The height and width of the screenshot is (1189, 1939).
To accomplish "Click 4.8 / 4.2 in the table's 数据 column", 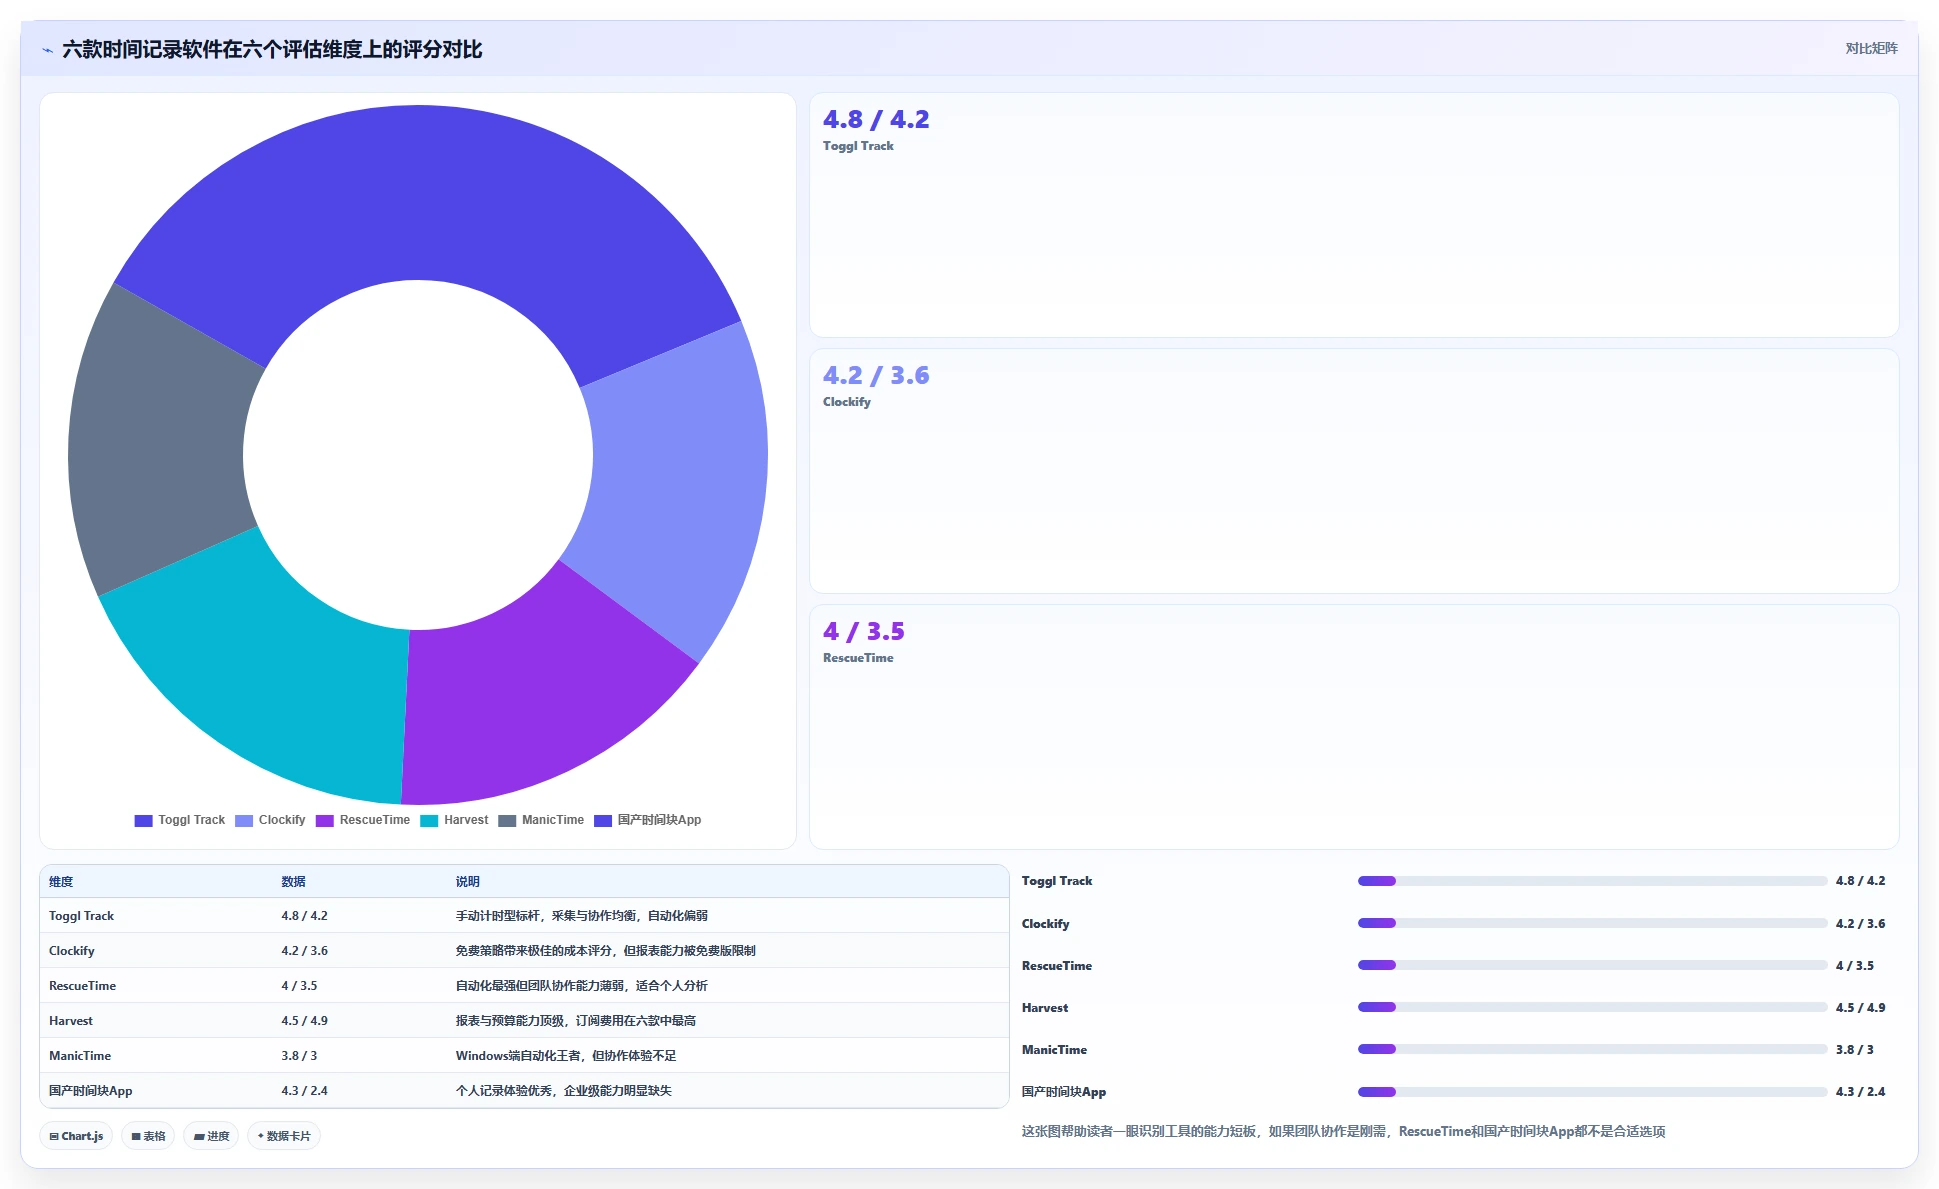I will [304, 916].
